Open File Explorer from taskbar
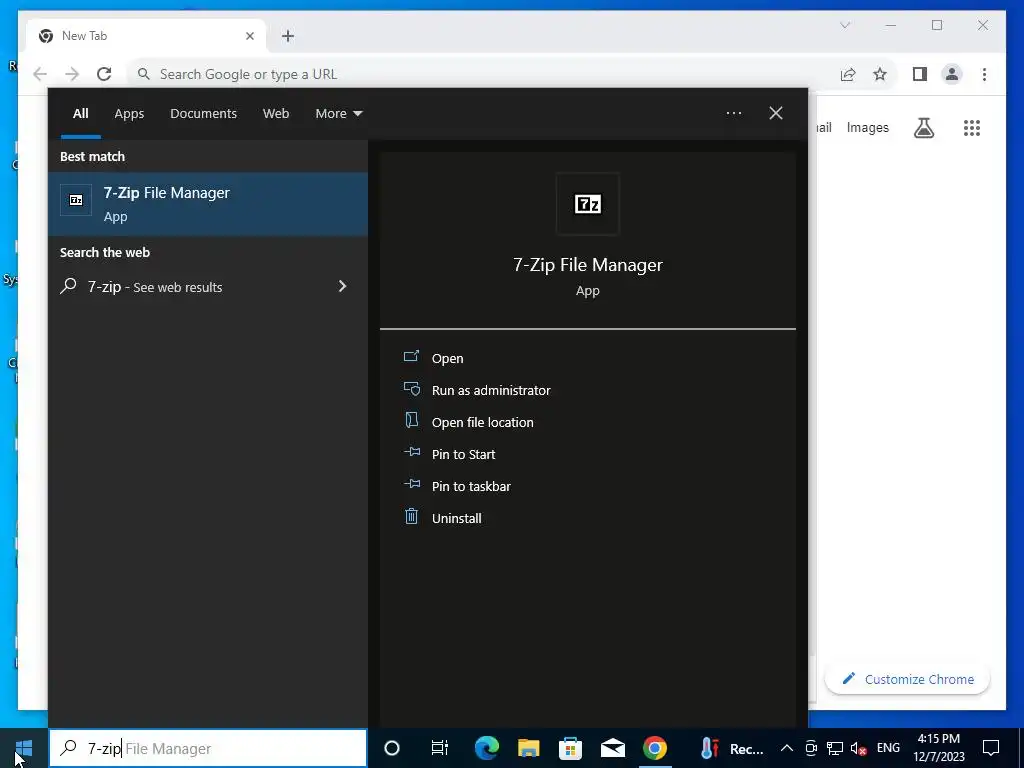 pyautogui.click(x=528, y=748)
